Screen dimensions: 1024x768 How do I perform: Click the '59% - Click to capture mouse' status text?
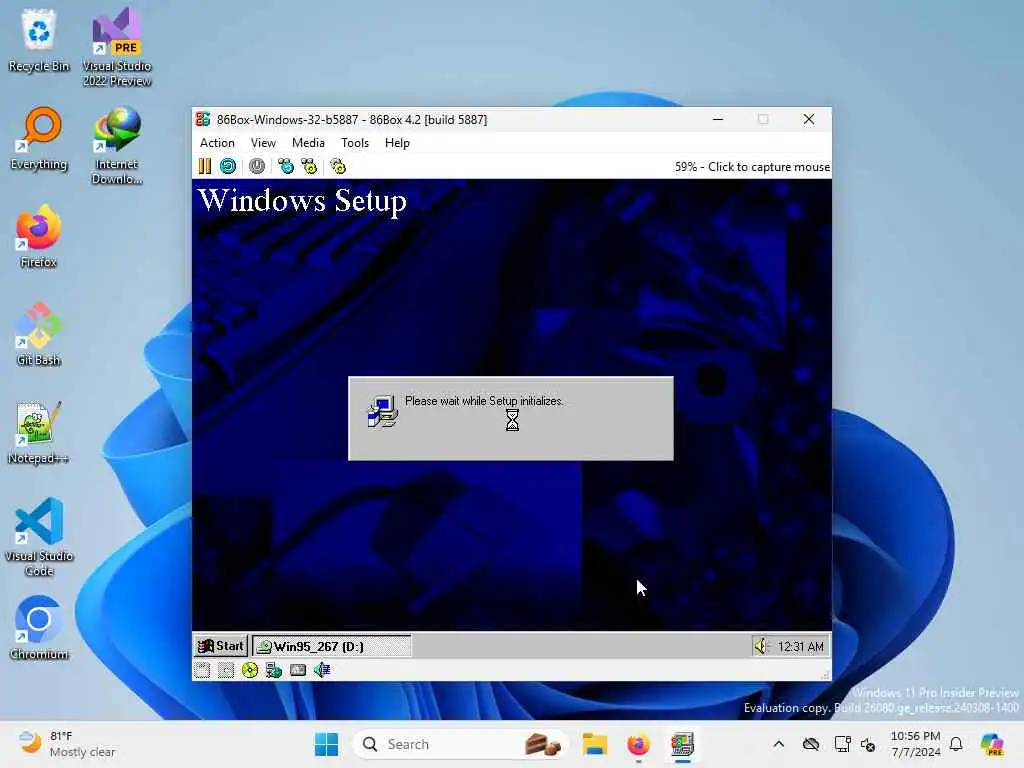click(x=752, y=167)
